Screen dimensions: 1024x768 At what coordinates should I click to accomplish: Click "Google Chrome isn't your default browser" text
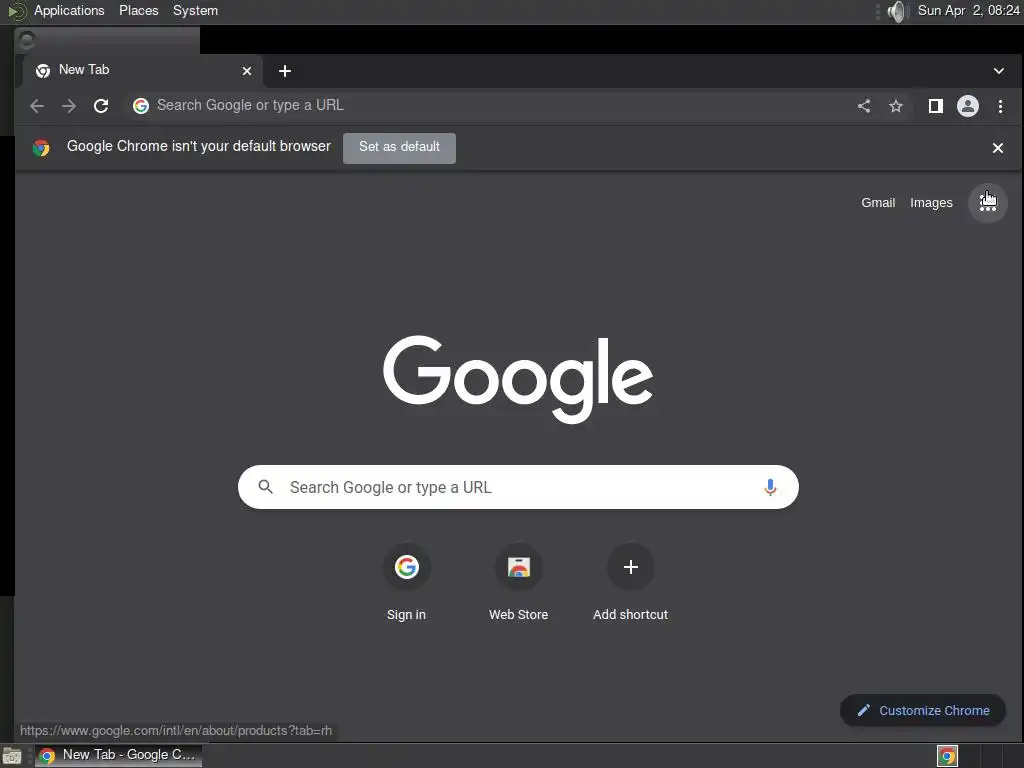[x=199, y=146]
